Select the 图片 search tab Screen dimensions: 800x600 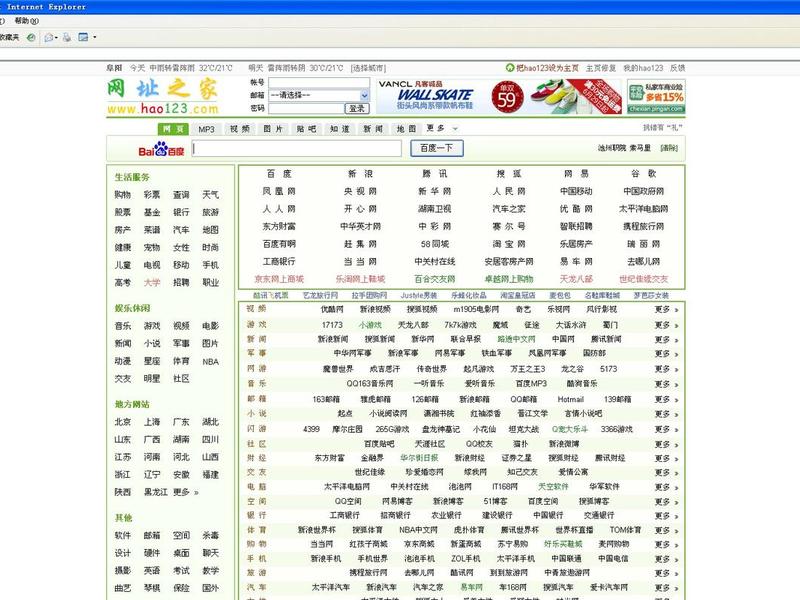pyautogui.click(x=273, y=129)
